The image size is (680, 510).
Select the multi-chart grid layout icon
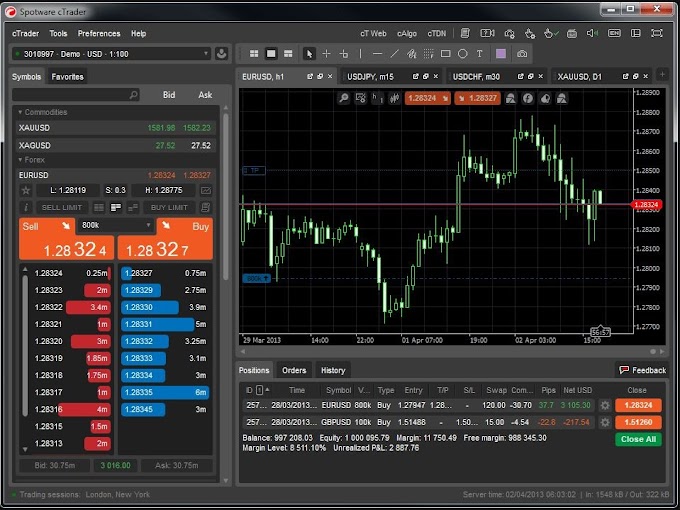[x=254, y=54]
